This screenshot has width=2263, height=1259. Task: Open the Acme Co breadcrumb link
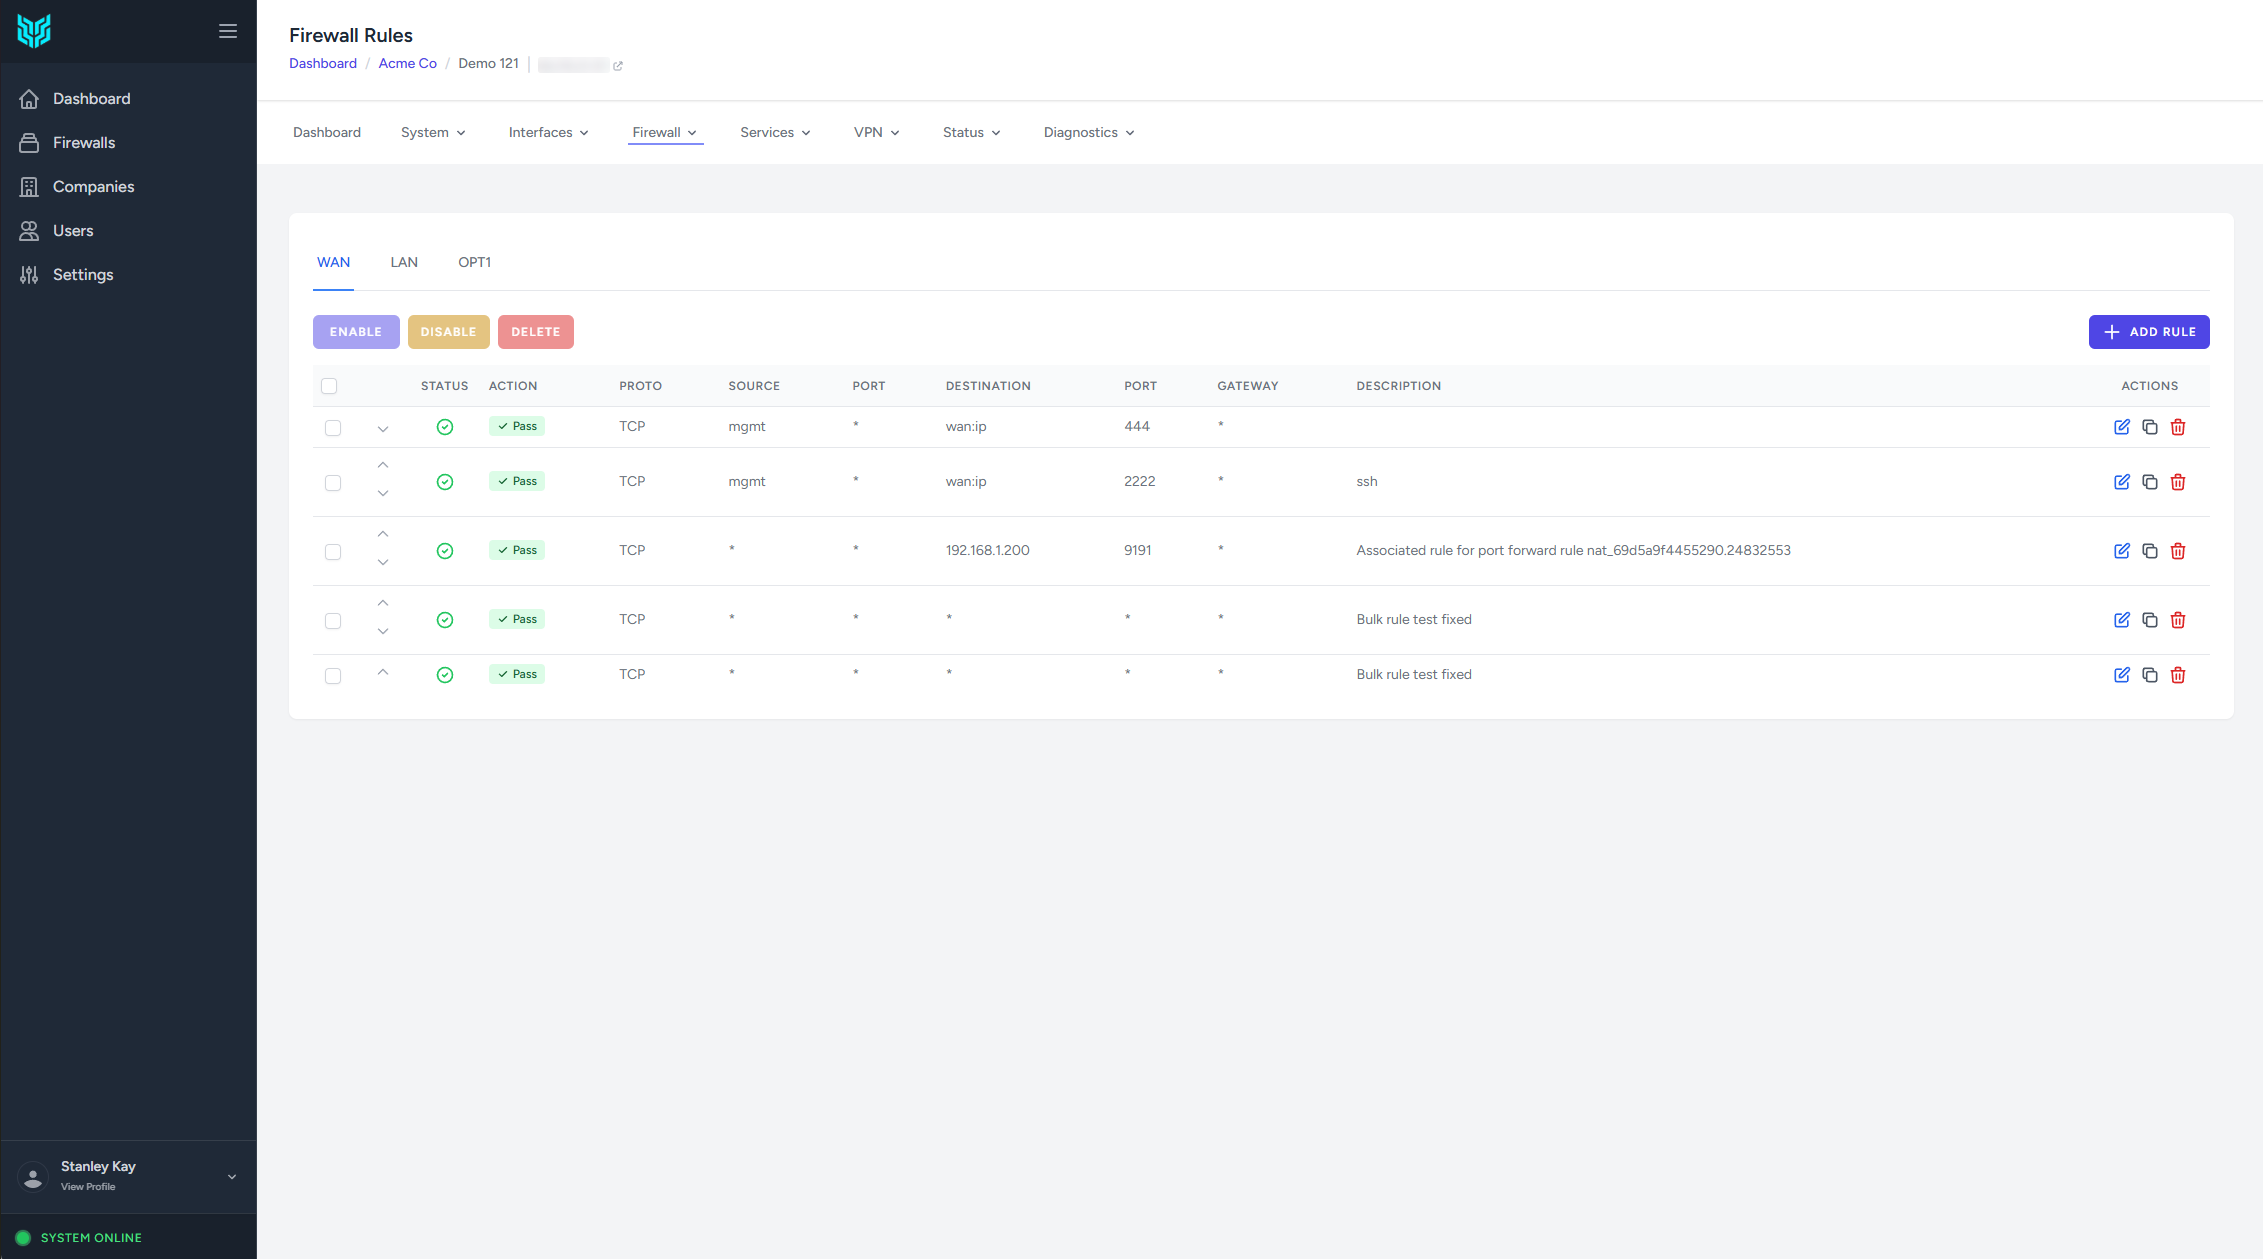[x=407, y=63]
